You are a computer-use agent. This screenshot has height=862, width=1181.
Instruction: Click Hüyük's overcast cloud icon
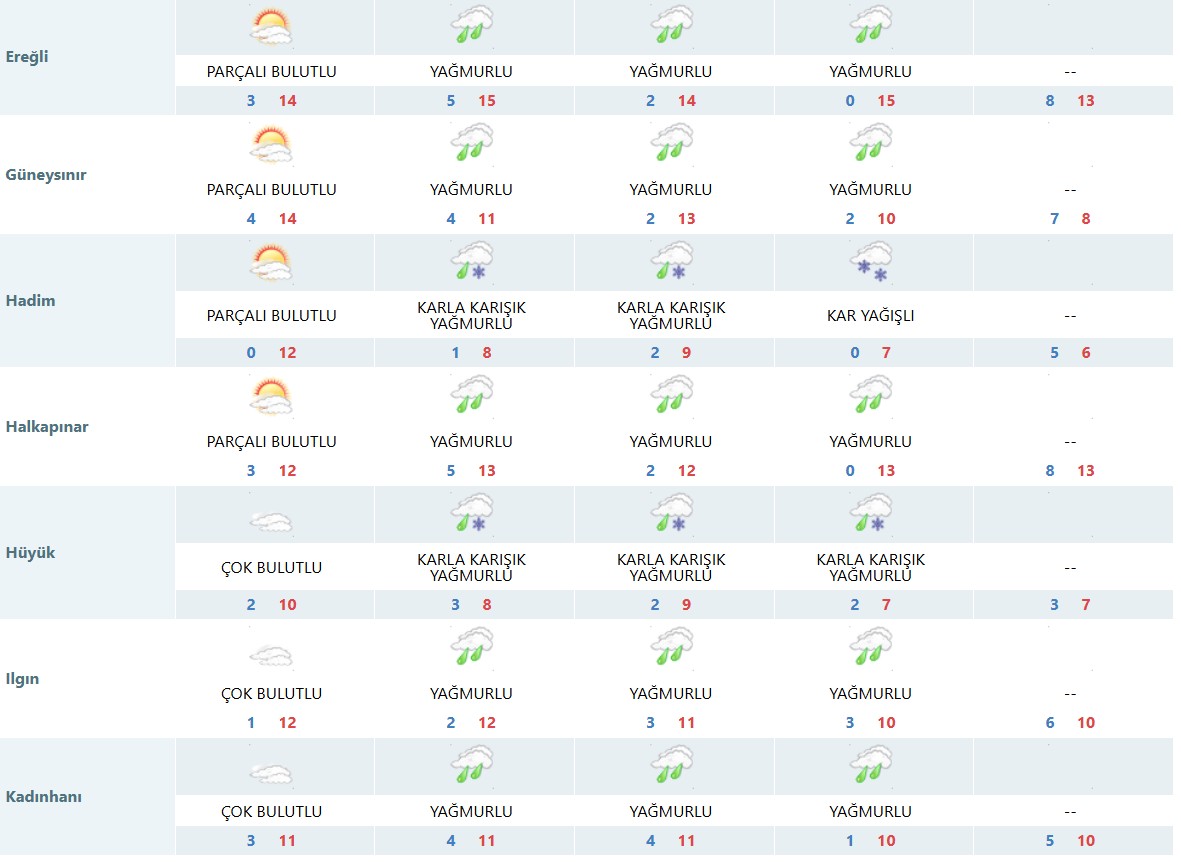point(271,521)
